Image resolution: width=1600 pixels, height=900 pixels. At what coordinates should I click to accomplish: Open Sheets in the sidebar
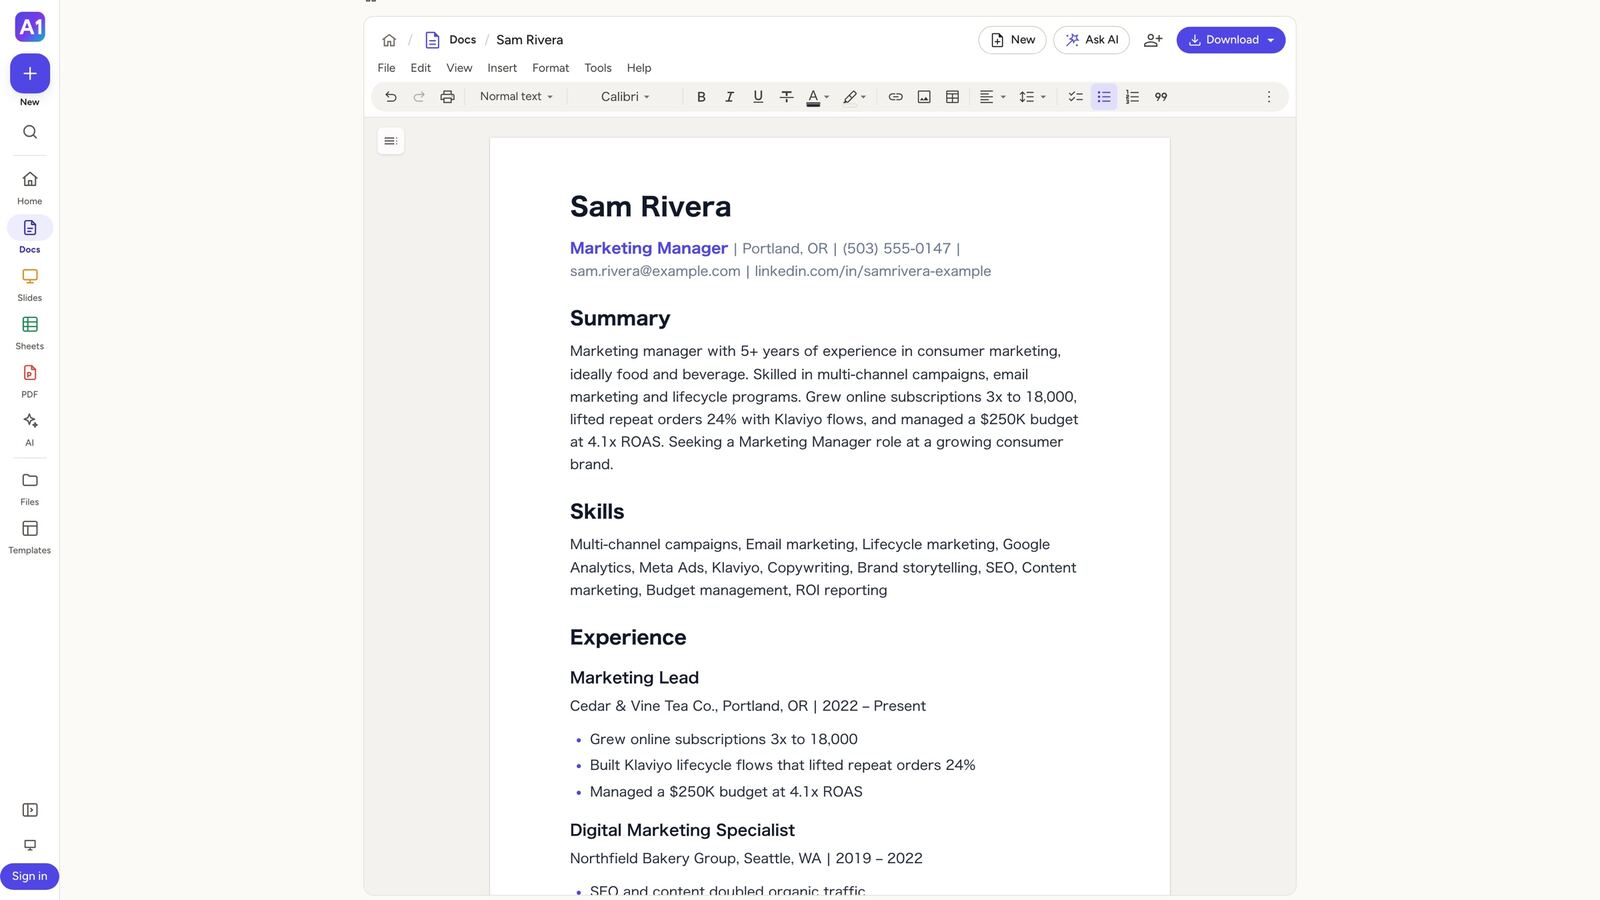pos(30,333)
